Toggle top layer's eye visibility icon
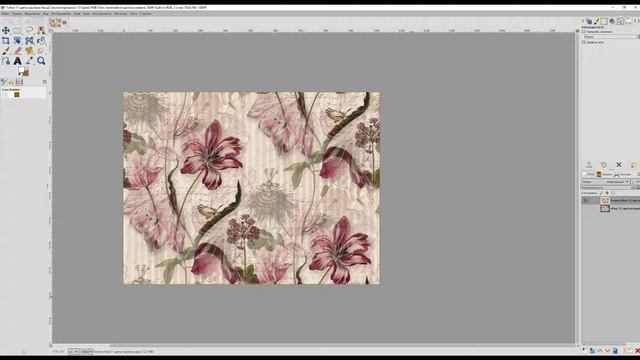 585,200
